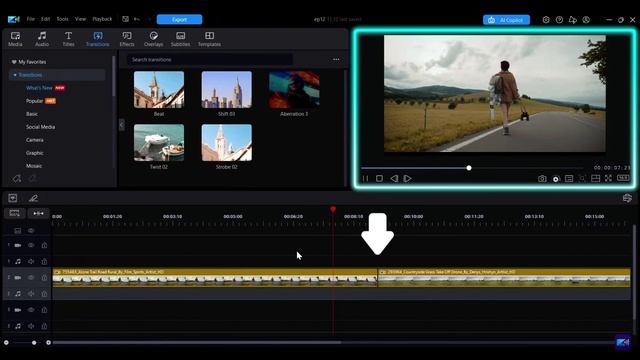Screen dimensions: 640x360
Task: Switch to the Overlays room
Action: pyautogui.click(x=153, y=39)
